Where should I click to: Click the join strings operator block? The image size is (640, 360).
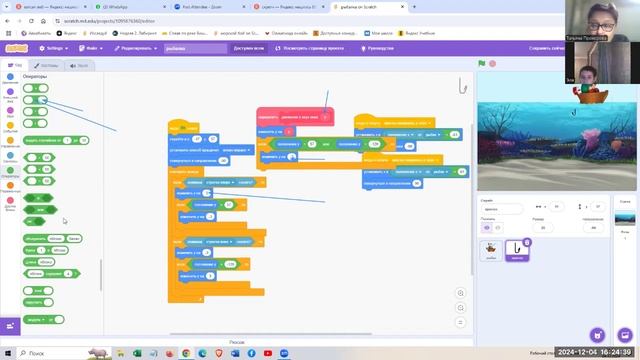click(53, 238)
